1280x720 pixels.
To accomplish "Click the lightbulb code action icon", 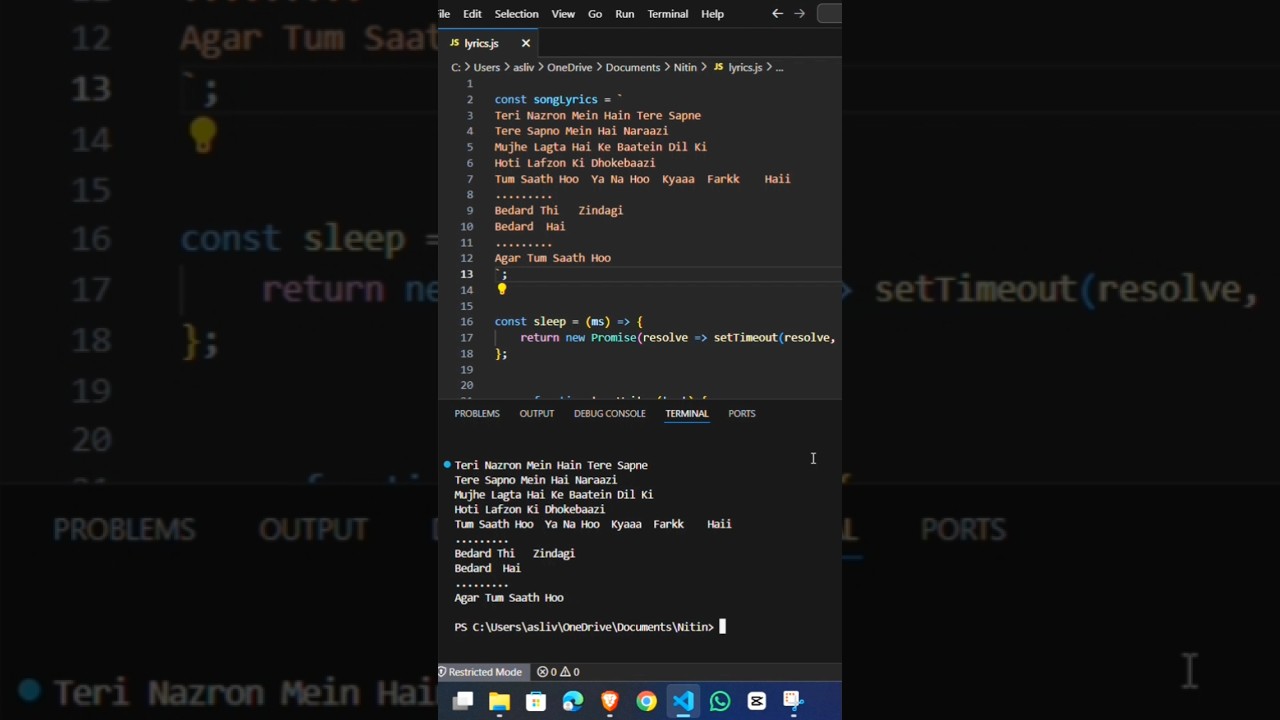I will [x=502, y=289].
